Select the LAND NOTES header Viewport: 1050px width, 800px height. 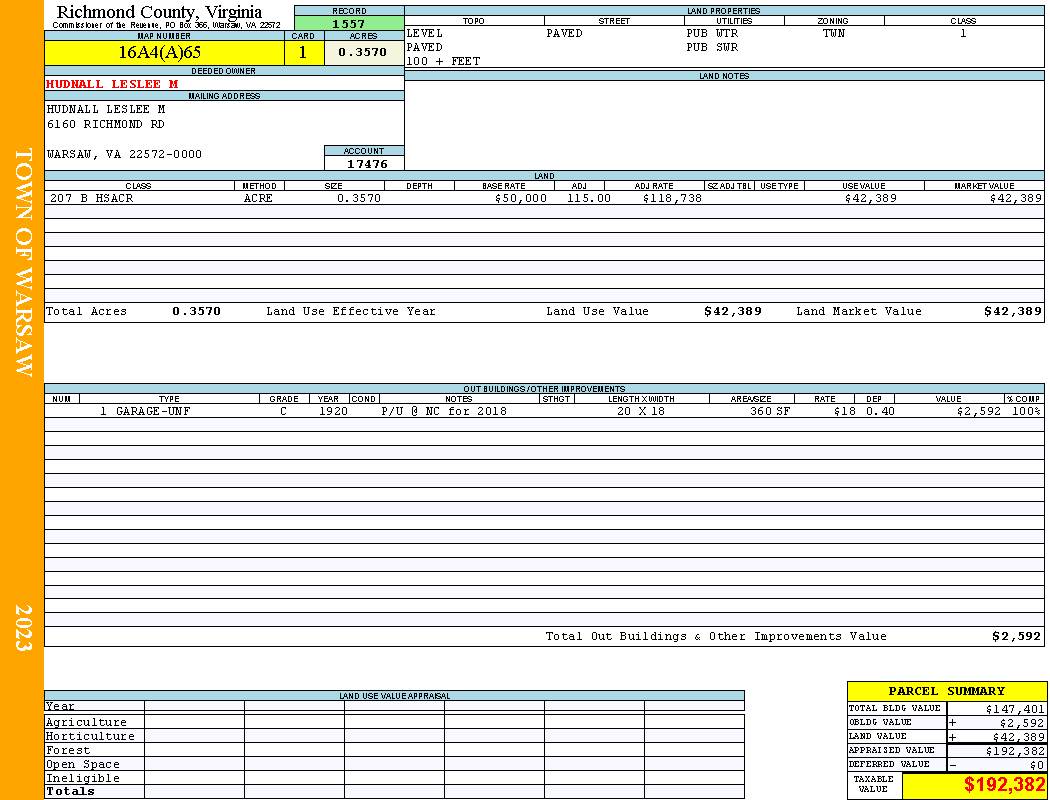tap(724, 76)
